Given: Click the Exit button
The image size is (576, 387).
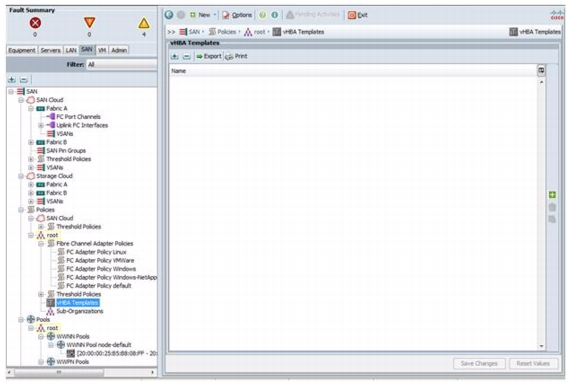Looking at the screenshot, I should (357, 15).
